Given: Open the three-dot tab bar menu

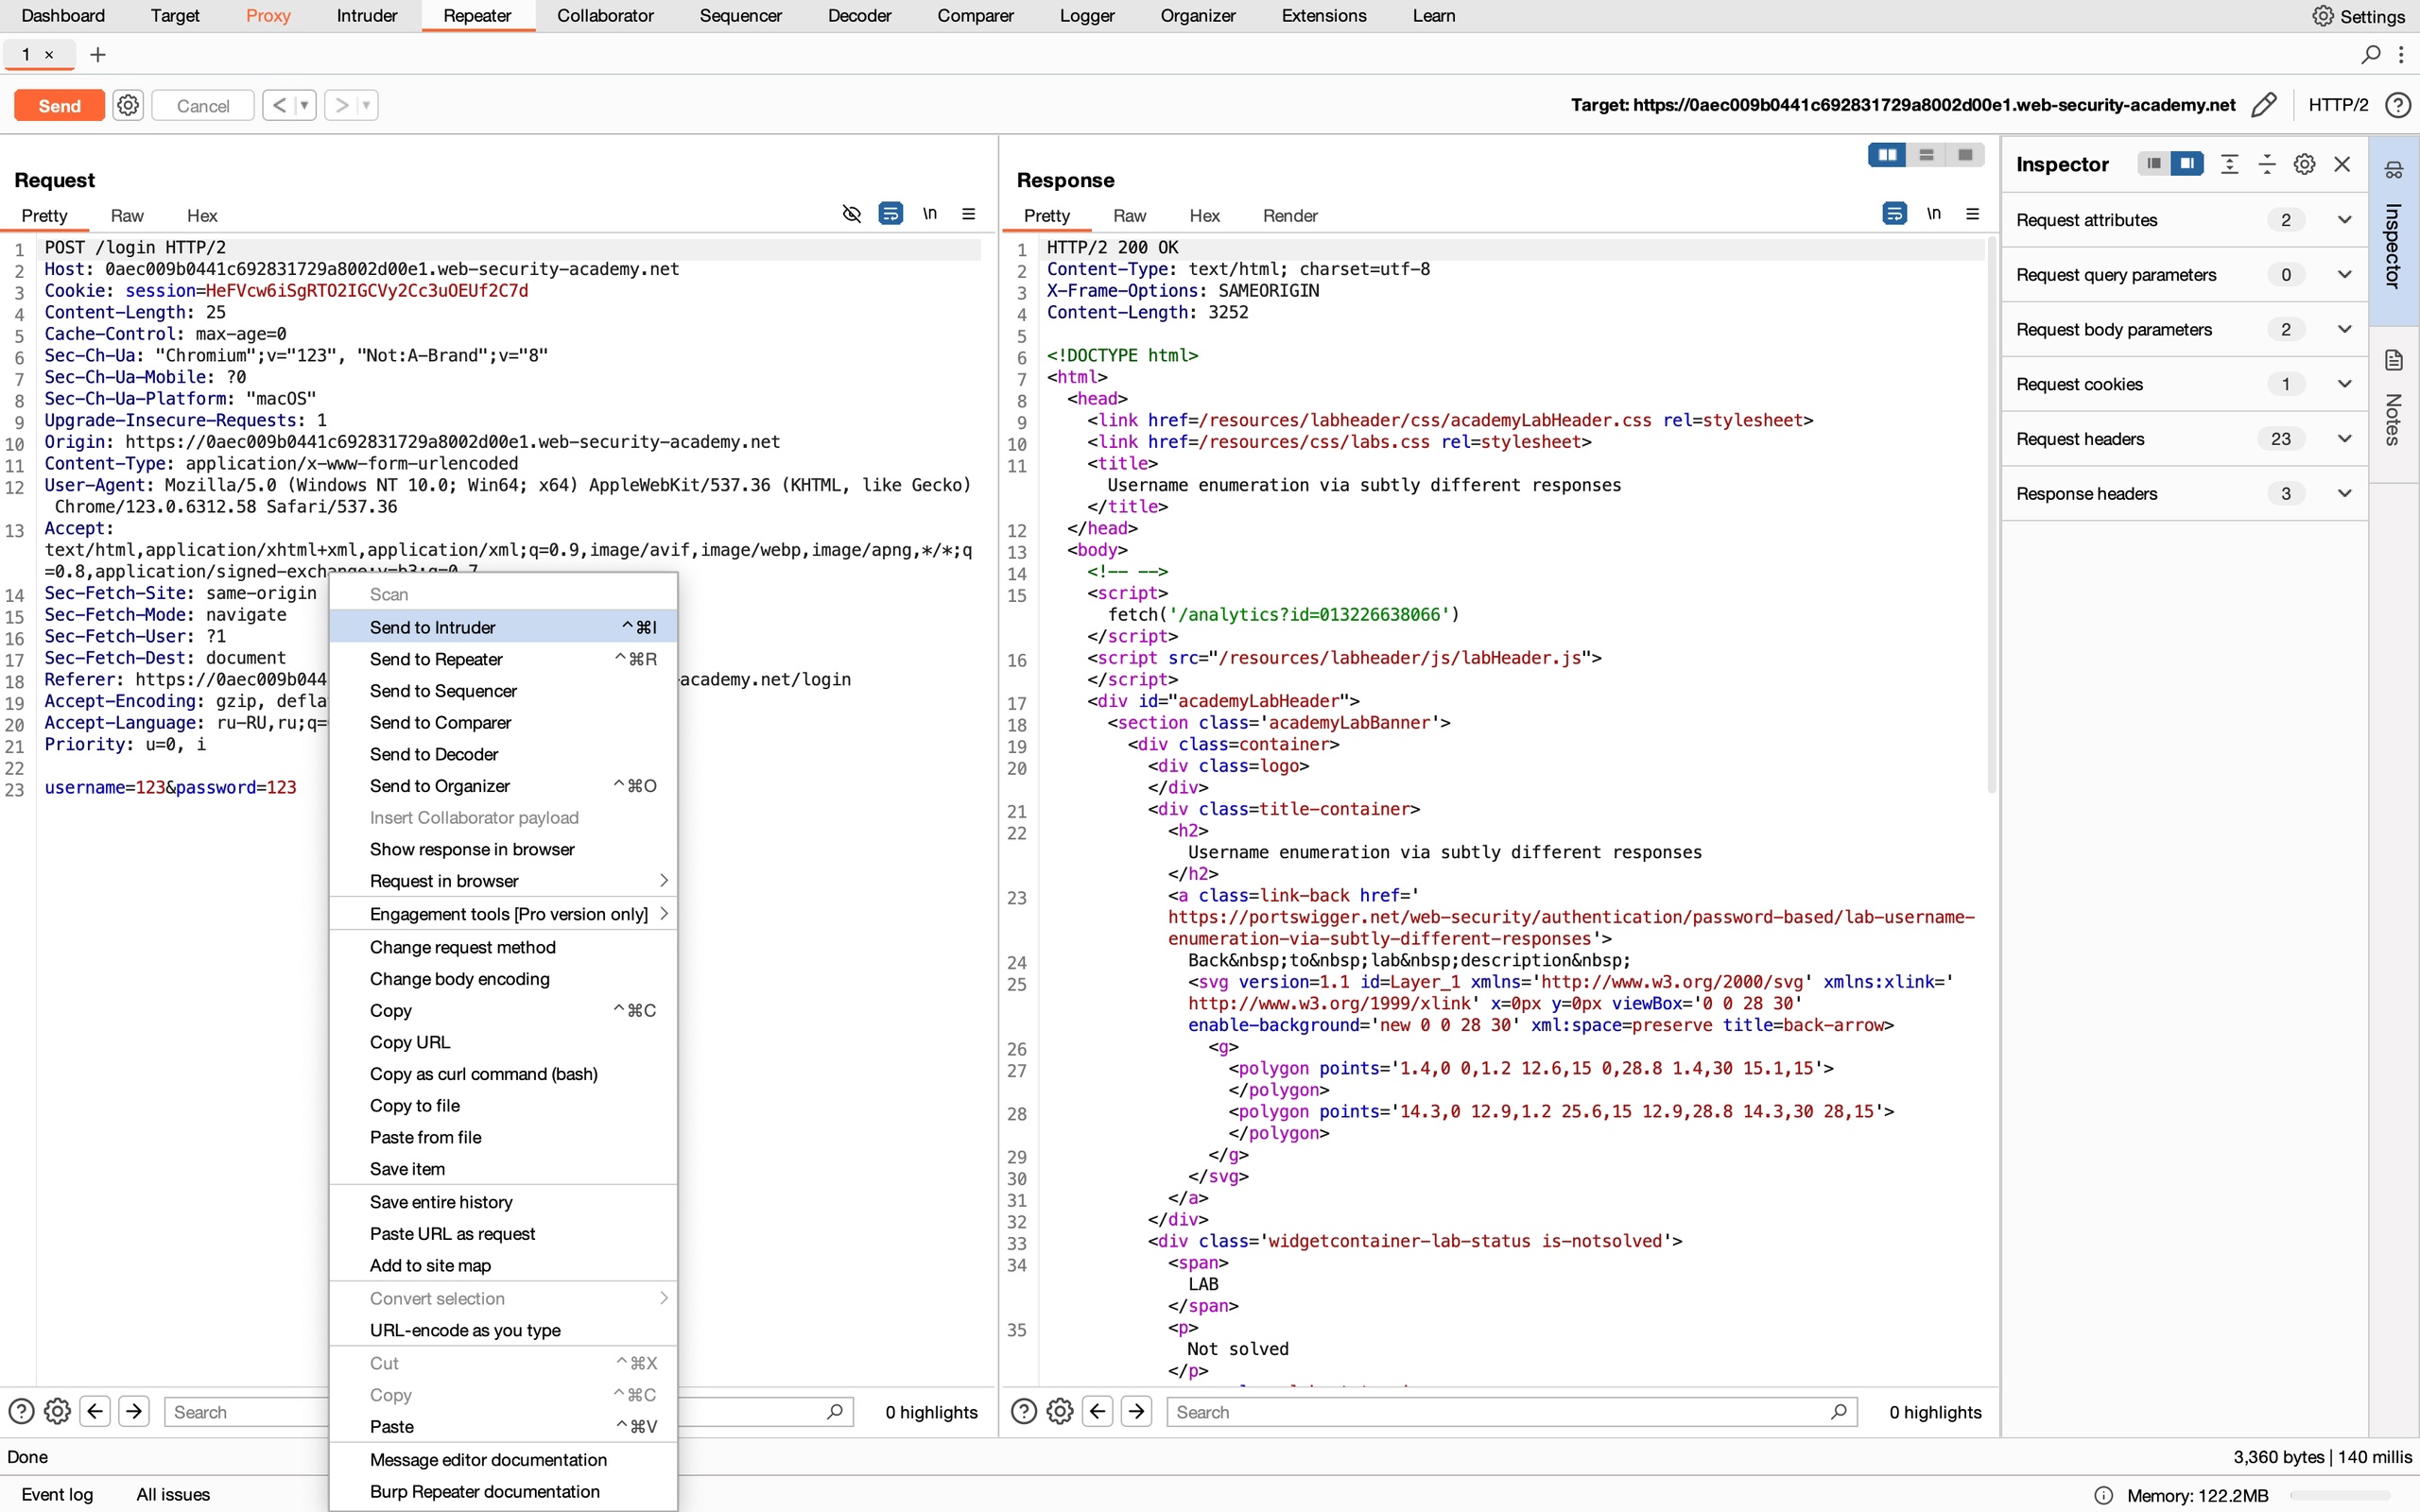Looking at the screenshot, I should [2401, 54].
